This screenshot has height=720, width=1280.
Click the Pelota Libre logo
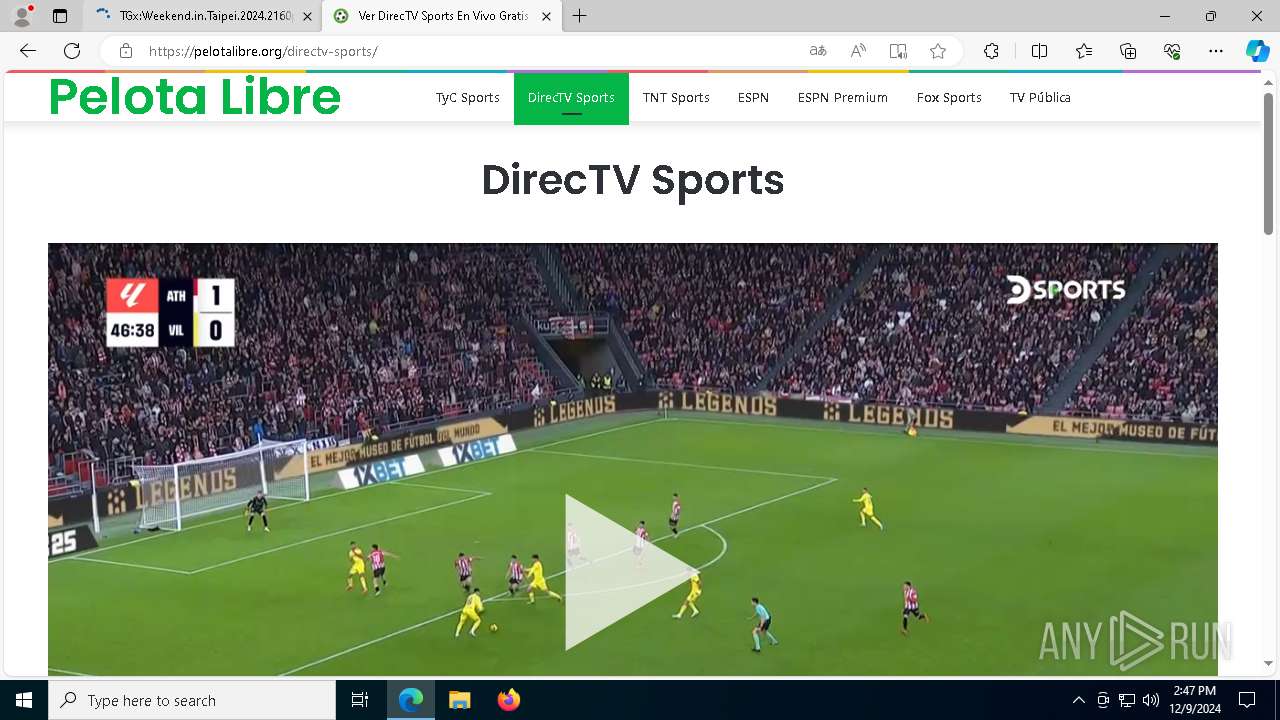(195, 97)
